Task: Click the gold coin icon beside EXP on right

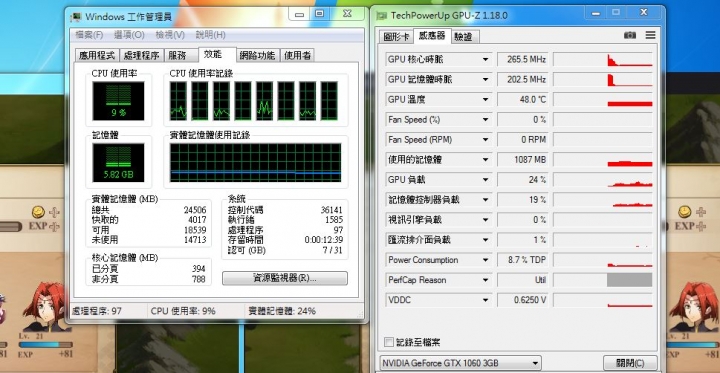Action: (685, 212)
